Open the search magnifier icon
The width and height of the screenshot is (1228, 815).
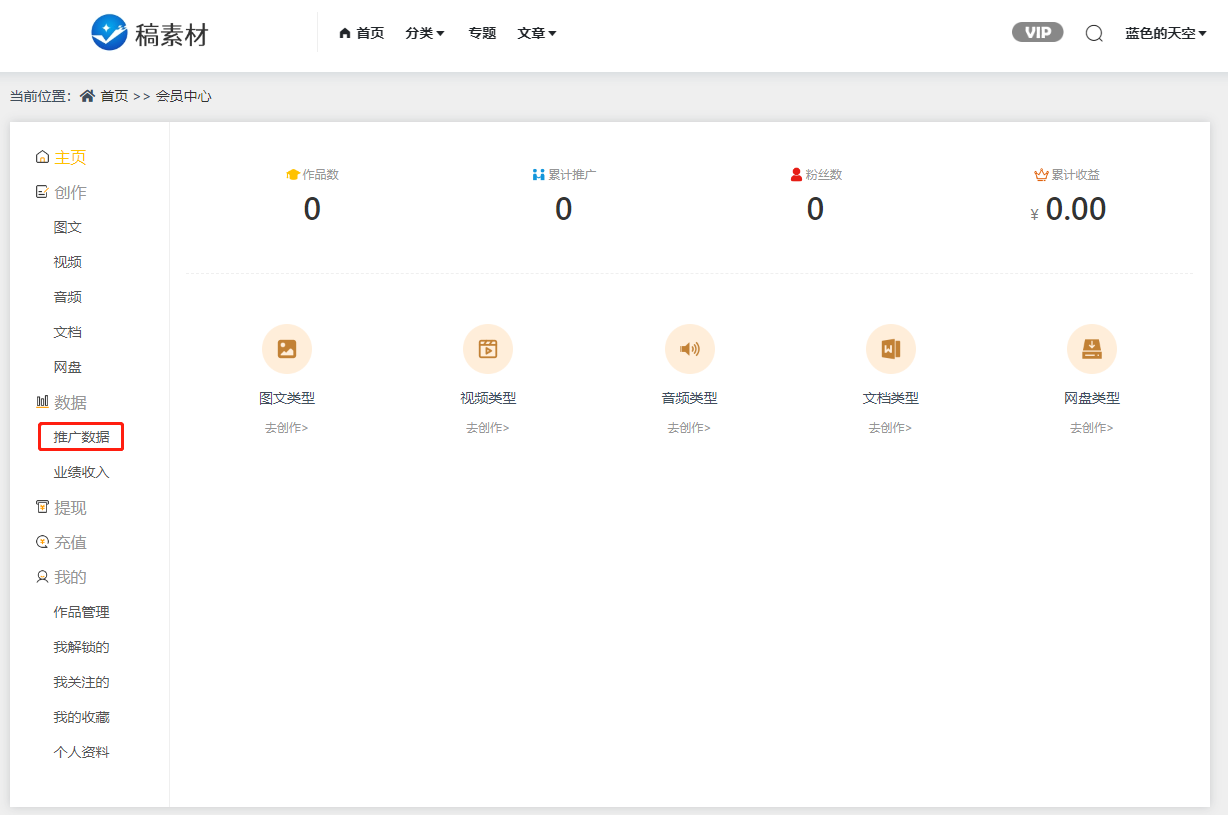coord(1094,33)
